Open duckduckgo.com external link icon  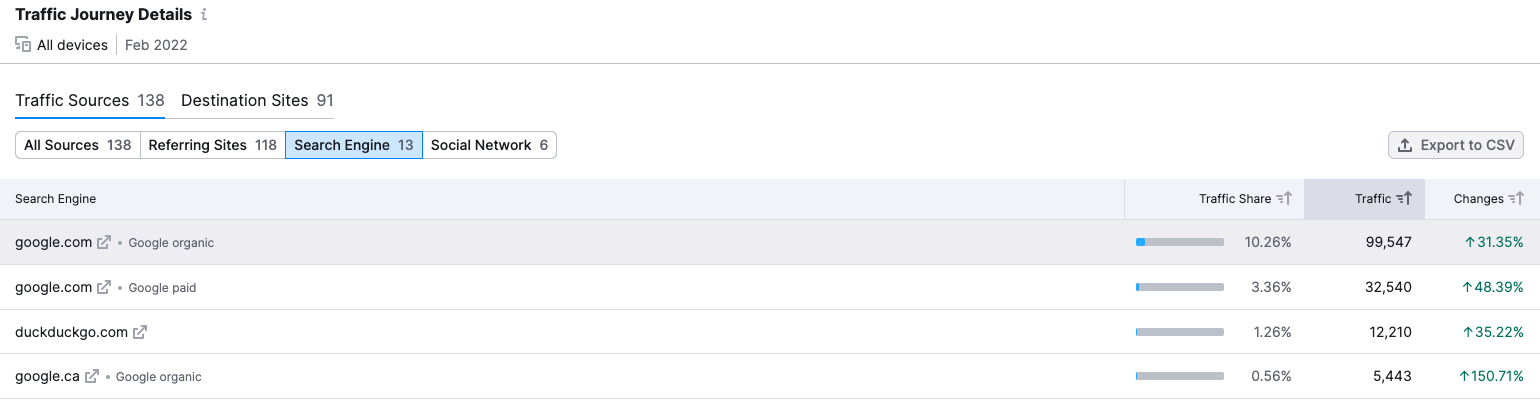[140, 332]
